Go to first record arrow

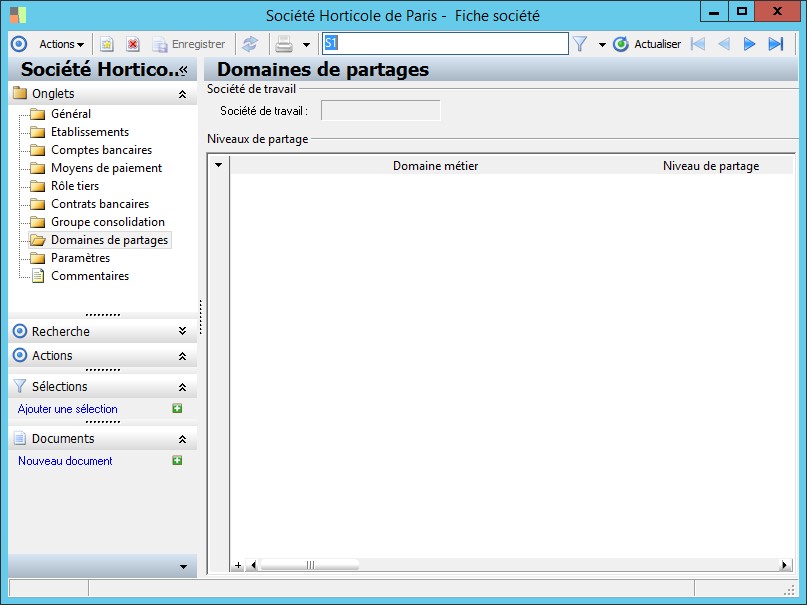click(698, 44)
